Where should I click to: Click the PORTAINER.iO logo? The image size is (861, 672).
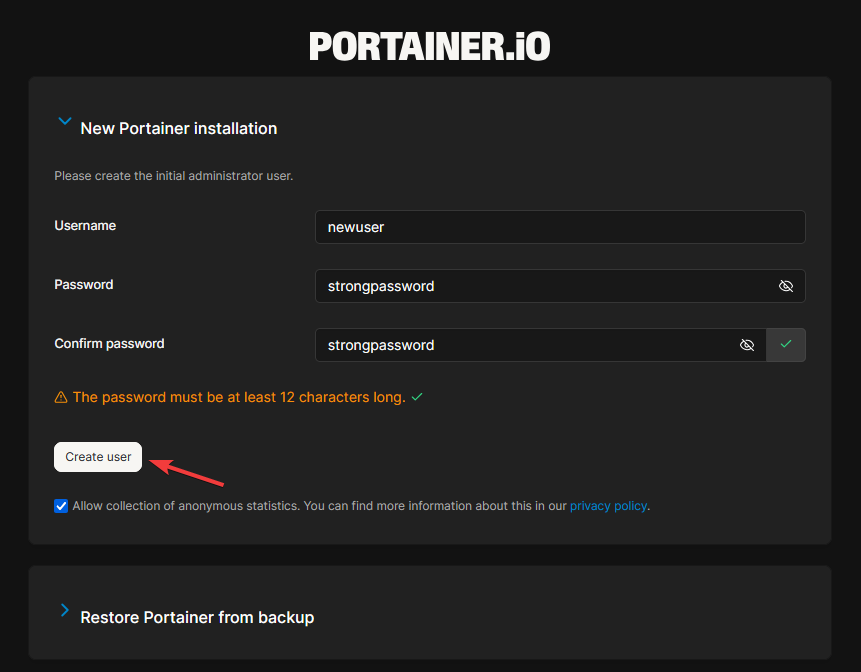point(429,46)
